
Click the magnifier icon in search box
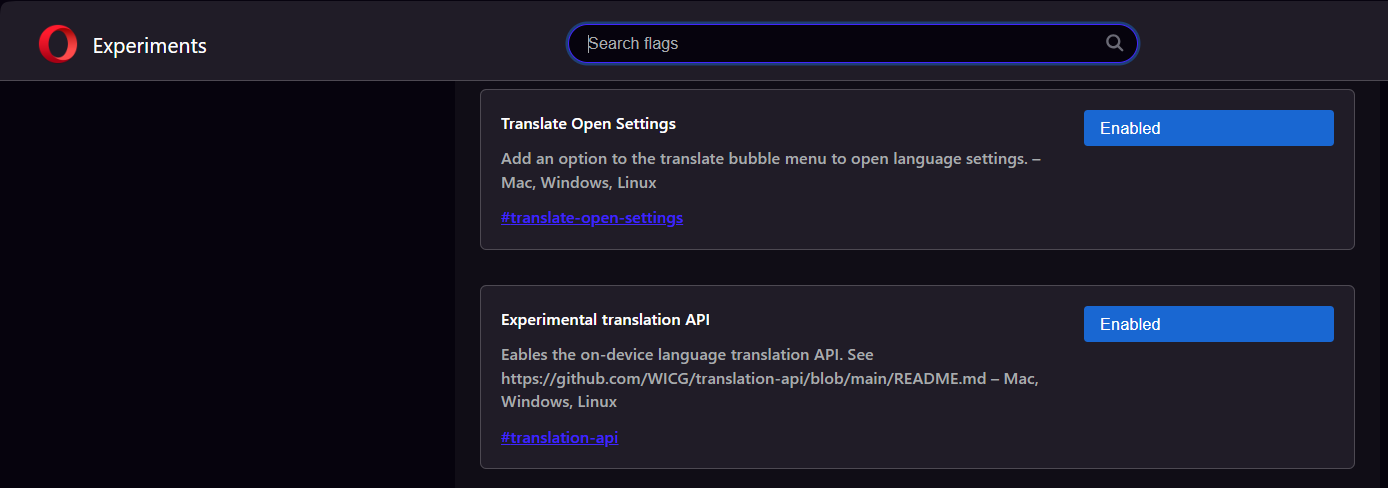(1114, 43)
